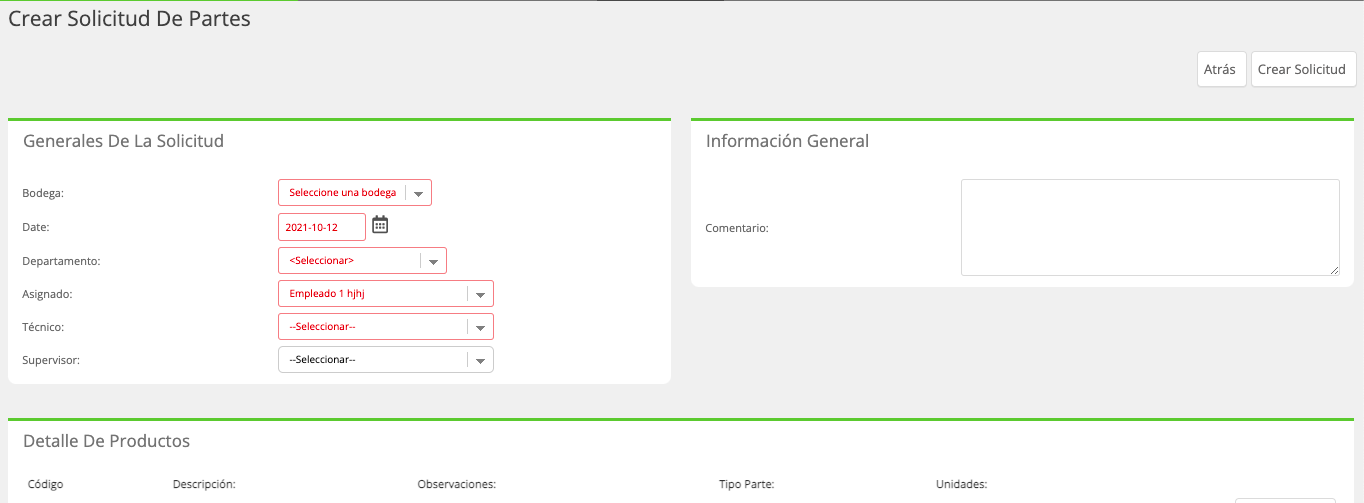Open the Supervisor dropdown
This screenshot has width=1364, height=503.
(386, 360)
